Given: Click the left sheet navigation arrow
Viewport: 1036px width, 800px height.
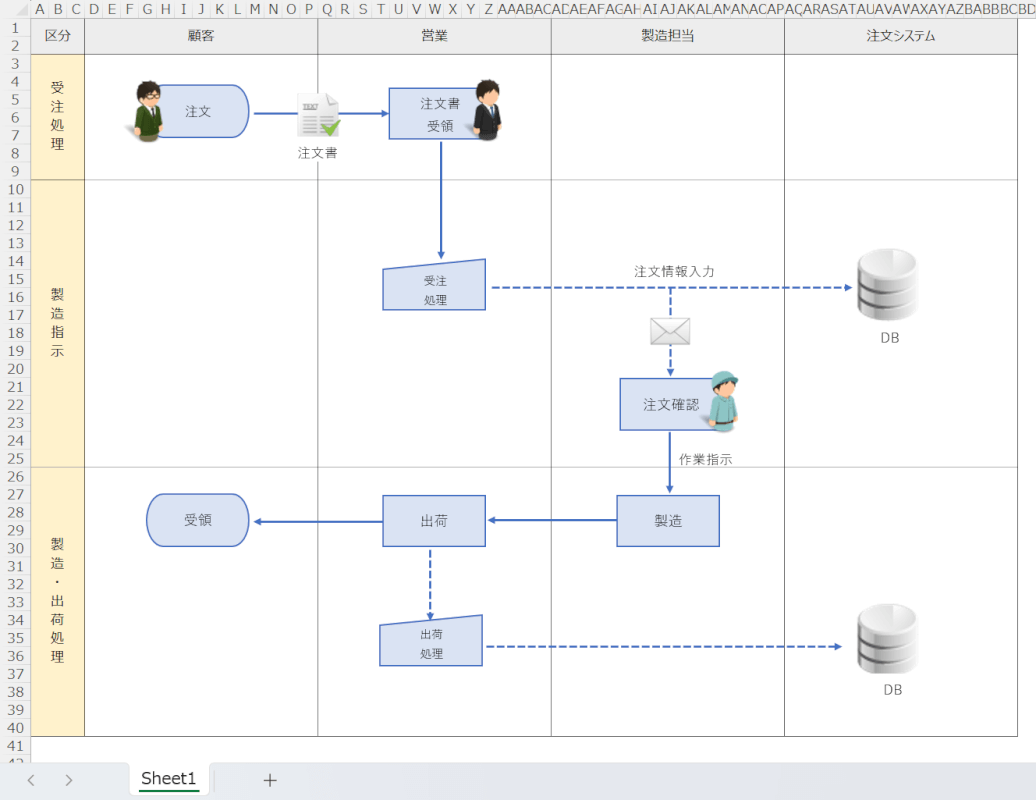Looking at the screenshot, I should [x=30, y=780].
